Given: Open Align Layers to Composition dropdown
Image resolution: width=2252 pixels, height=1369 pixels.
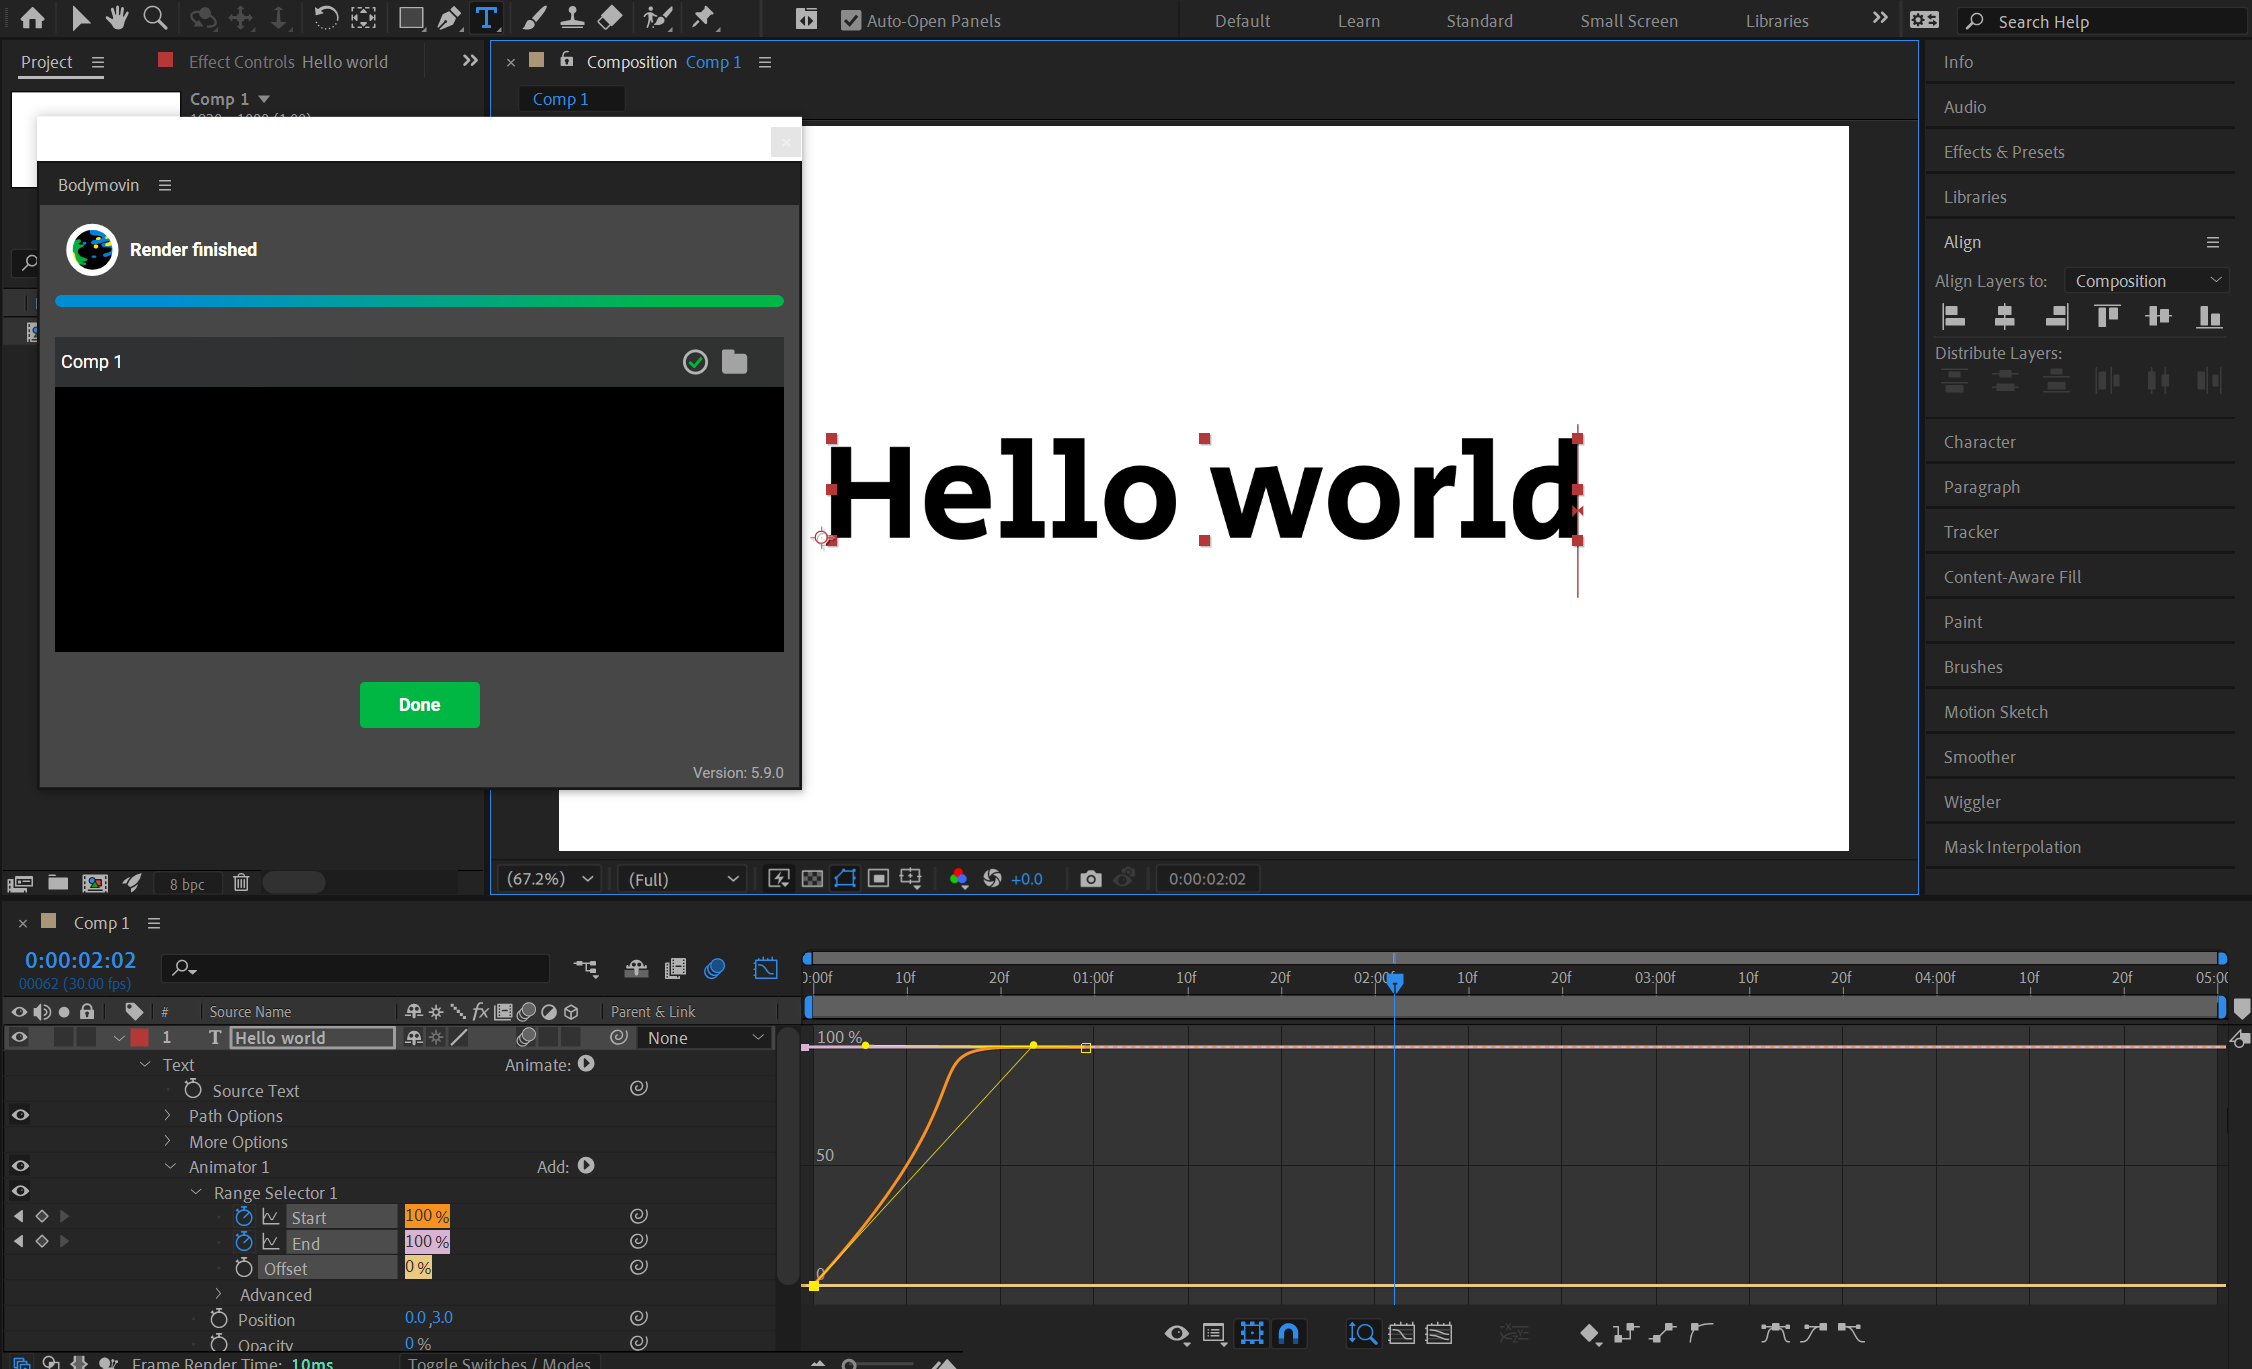Looking at the screenshot, I should 2146,281.
